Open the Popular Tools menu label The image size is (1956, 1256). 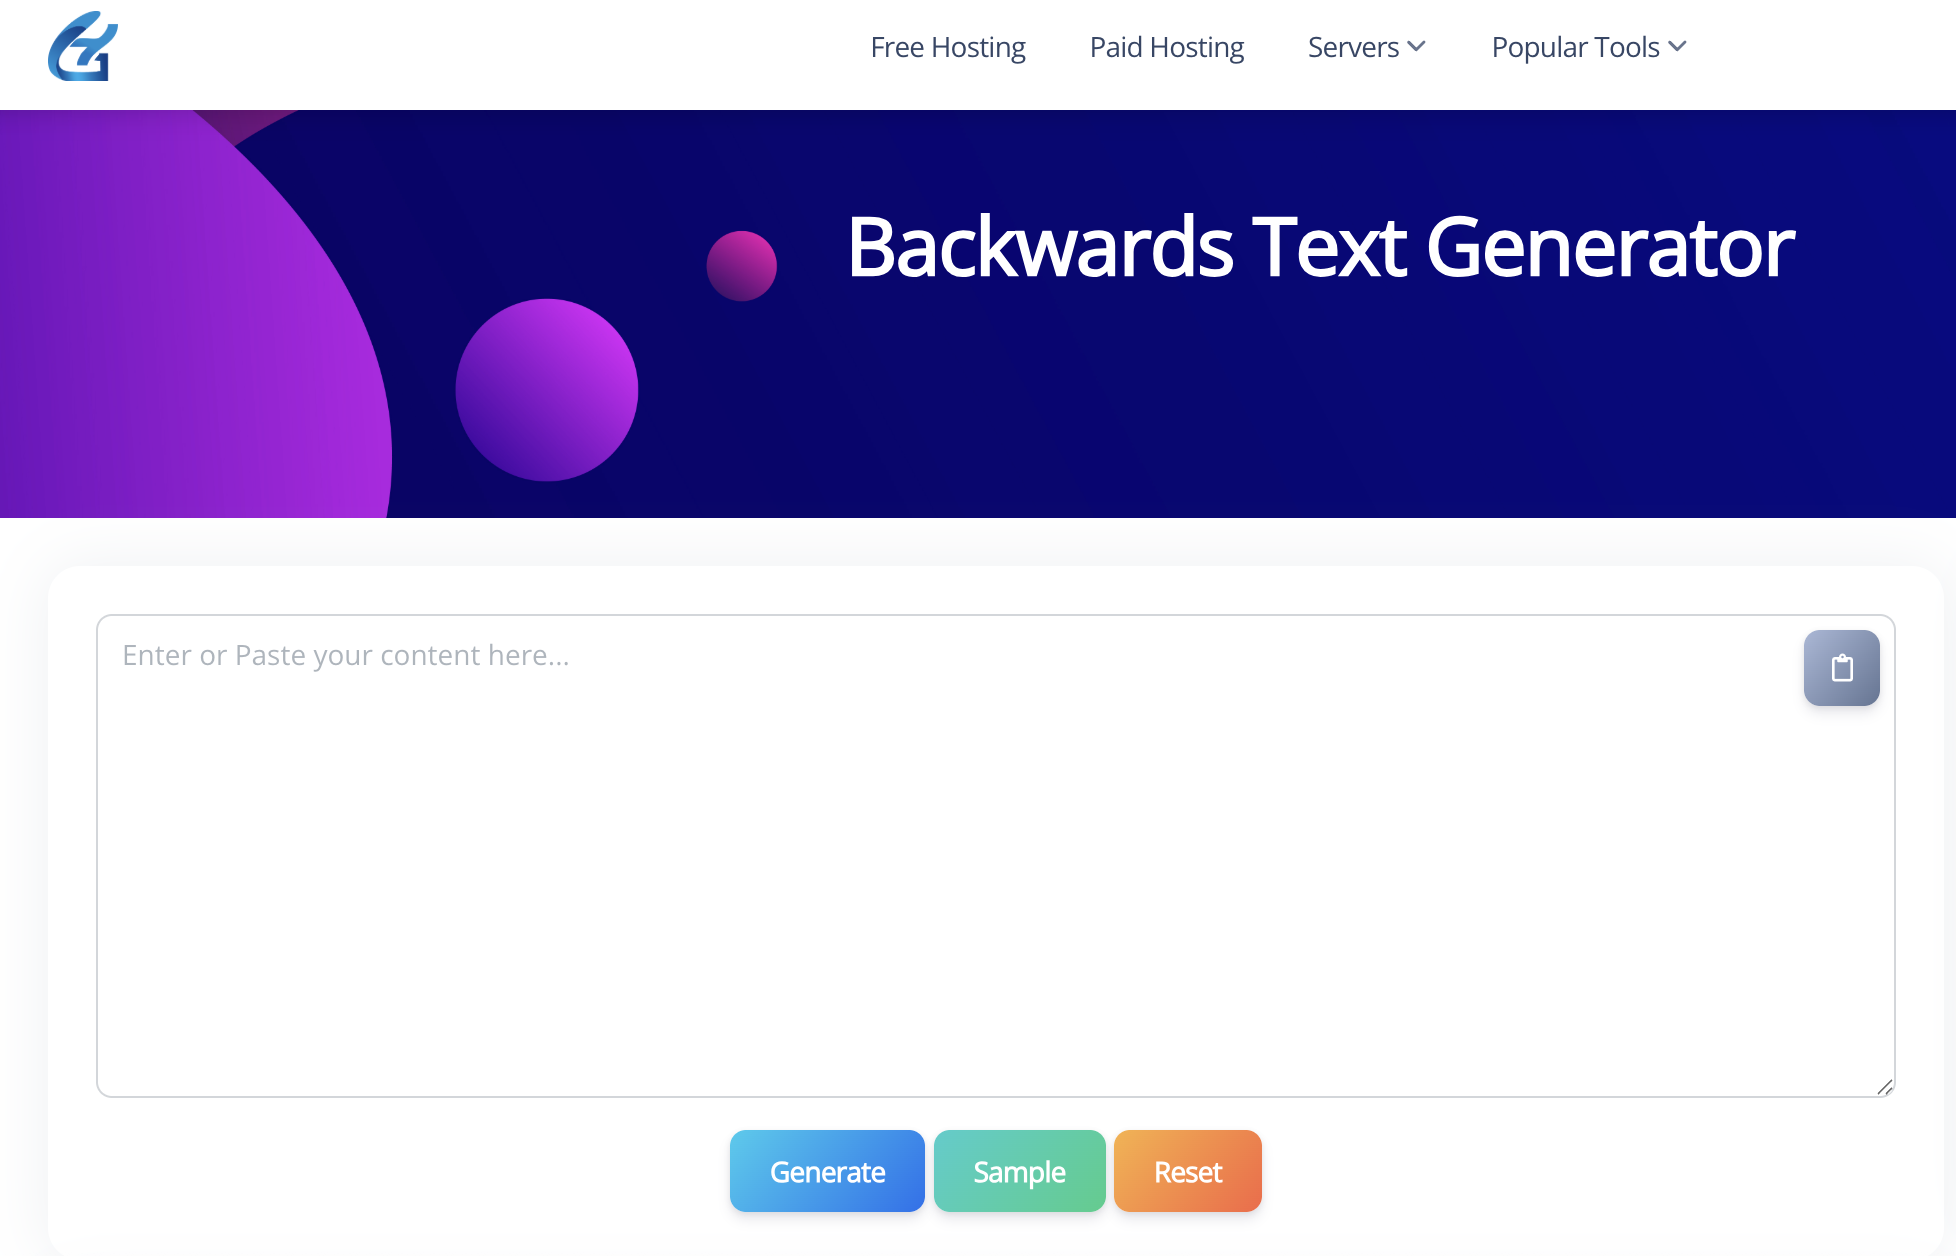coord(1575,47)
